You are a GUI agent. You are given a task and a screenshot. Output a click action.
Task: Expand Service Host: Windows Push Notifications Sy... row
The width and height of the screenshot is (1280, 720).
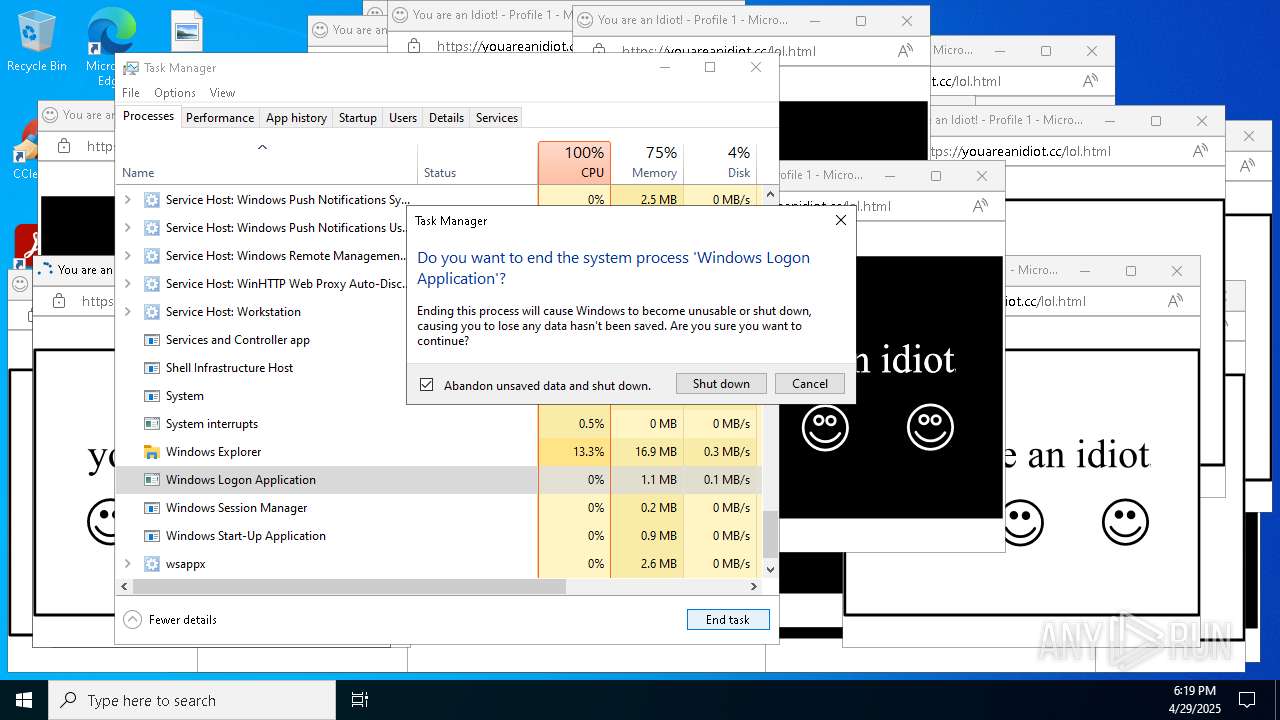coord(127,200)
